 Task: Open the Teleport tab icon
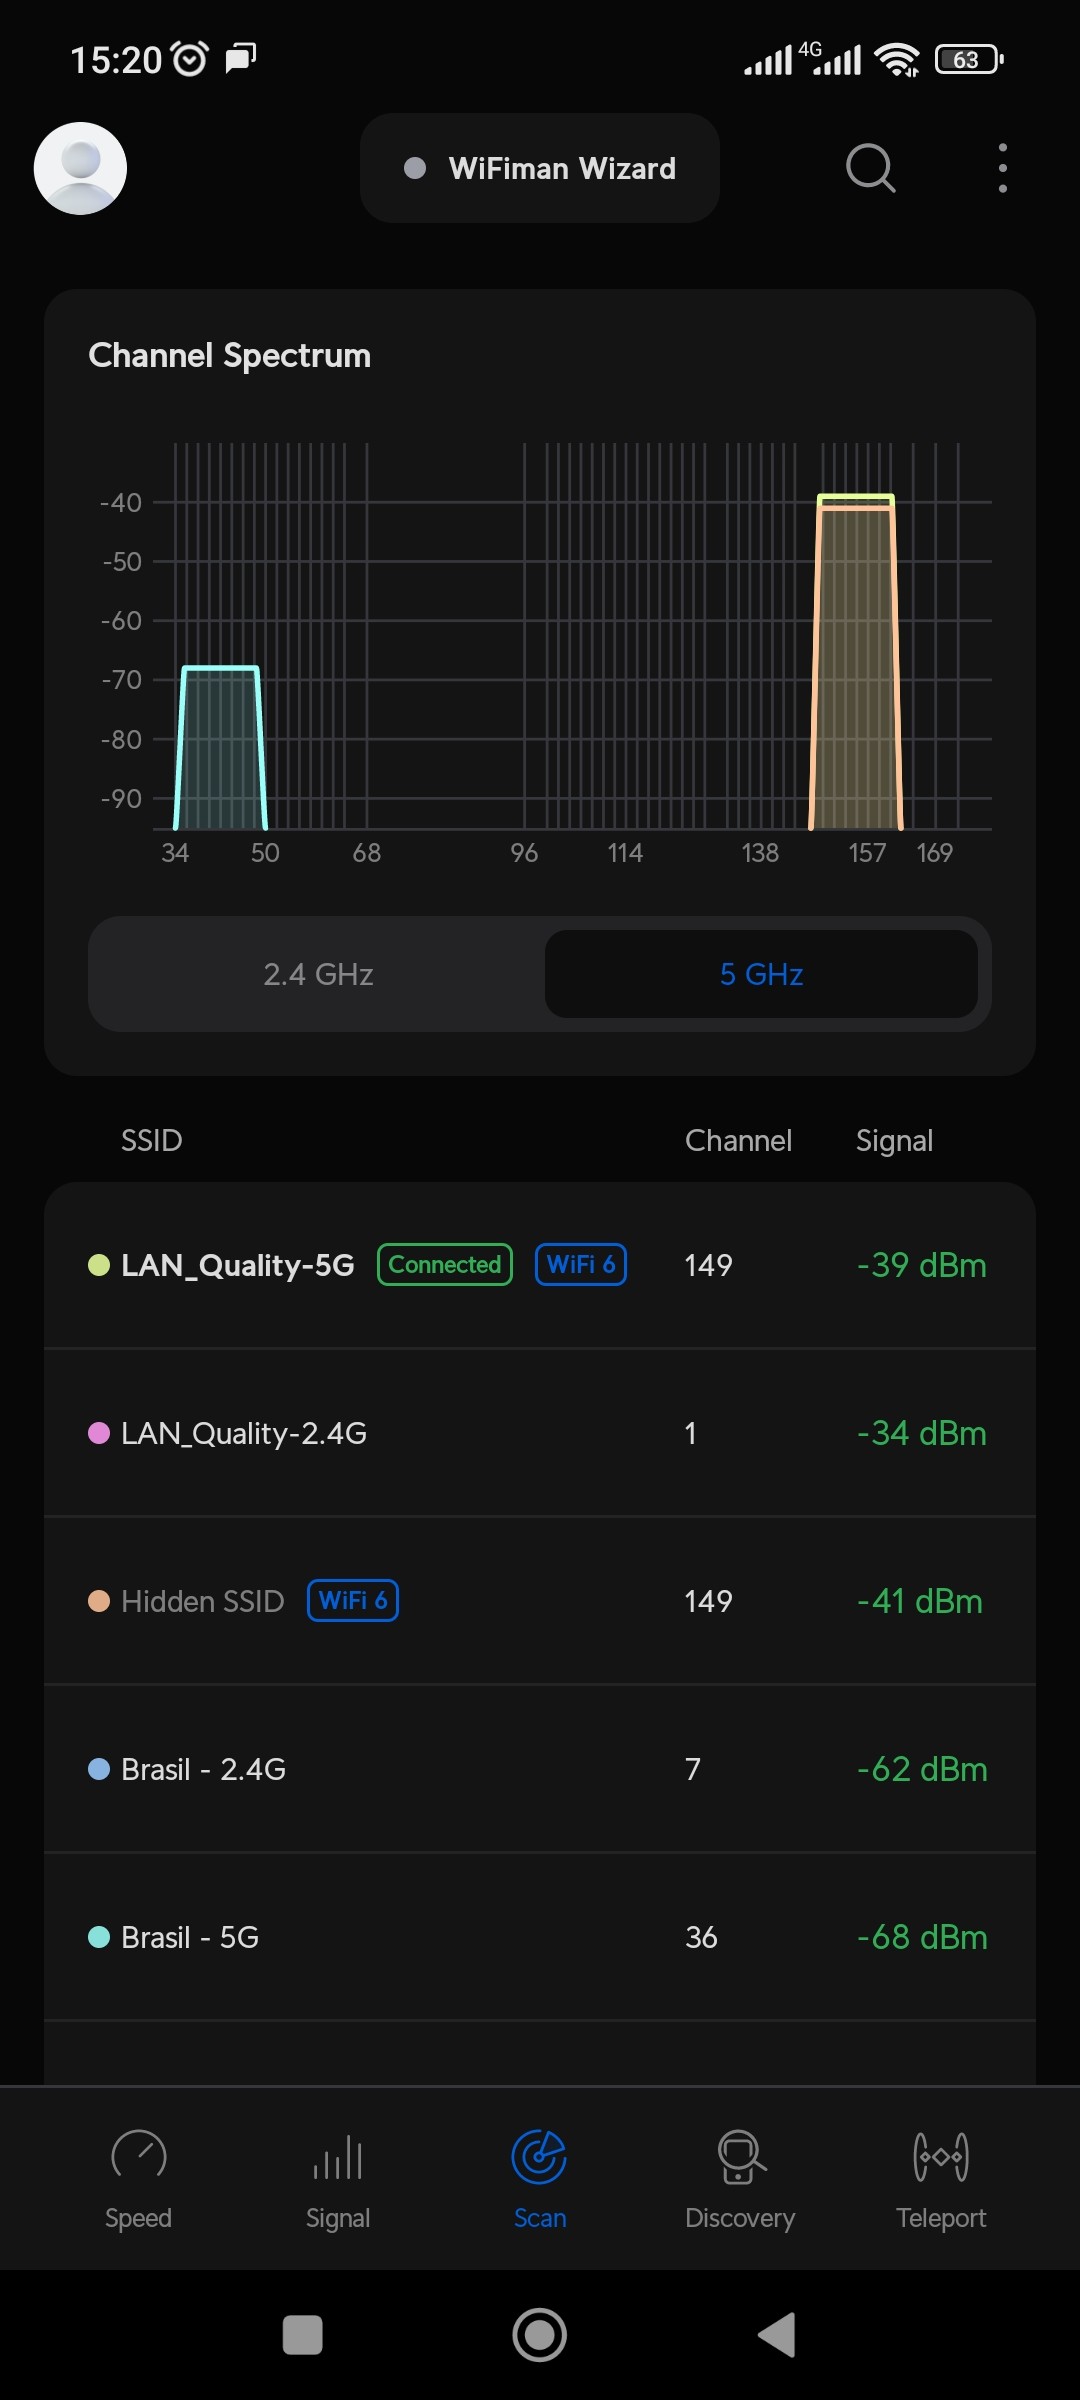(x=940, y=2157)
